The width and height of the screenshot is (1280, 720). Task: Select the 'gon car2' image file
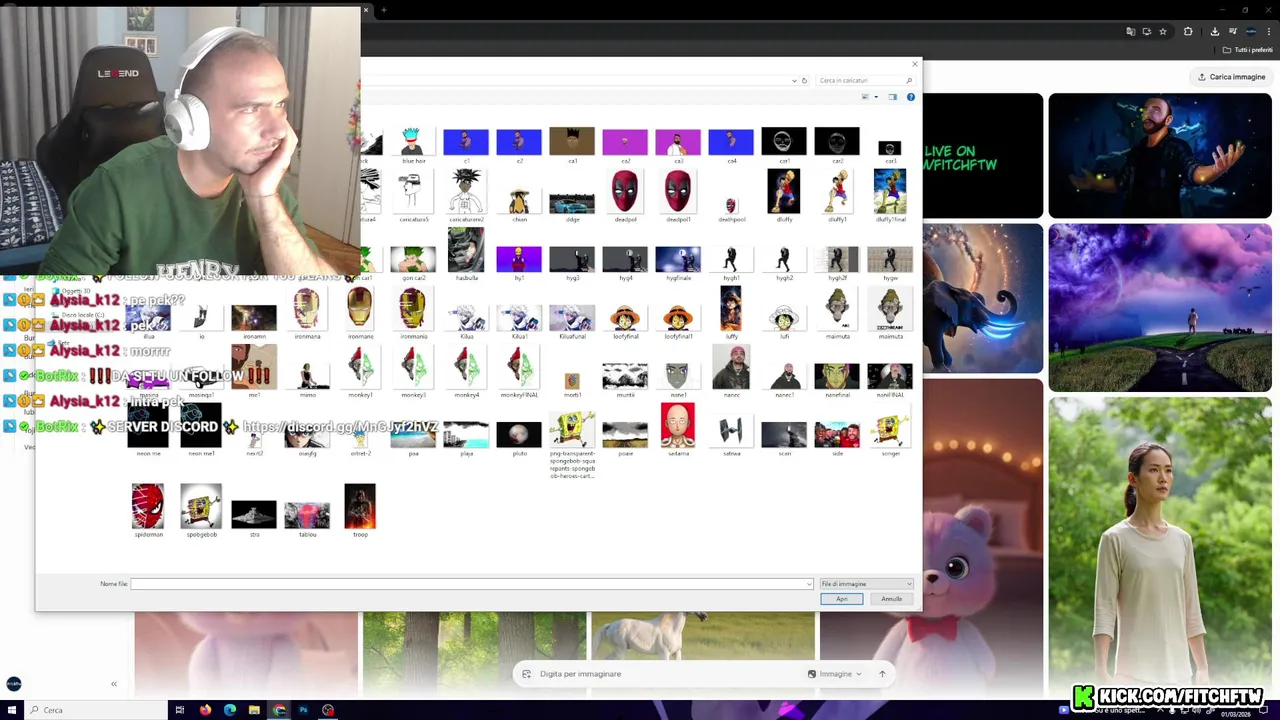pos(413,263)
